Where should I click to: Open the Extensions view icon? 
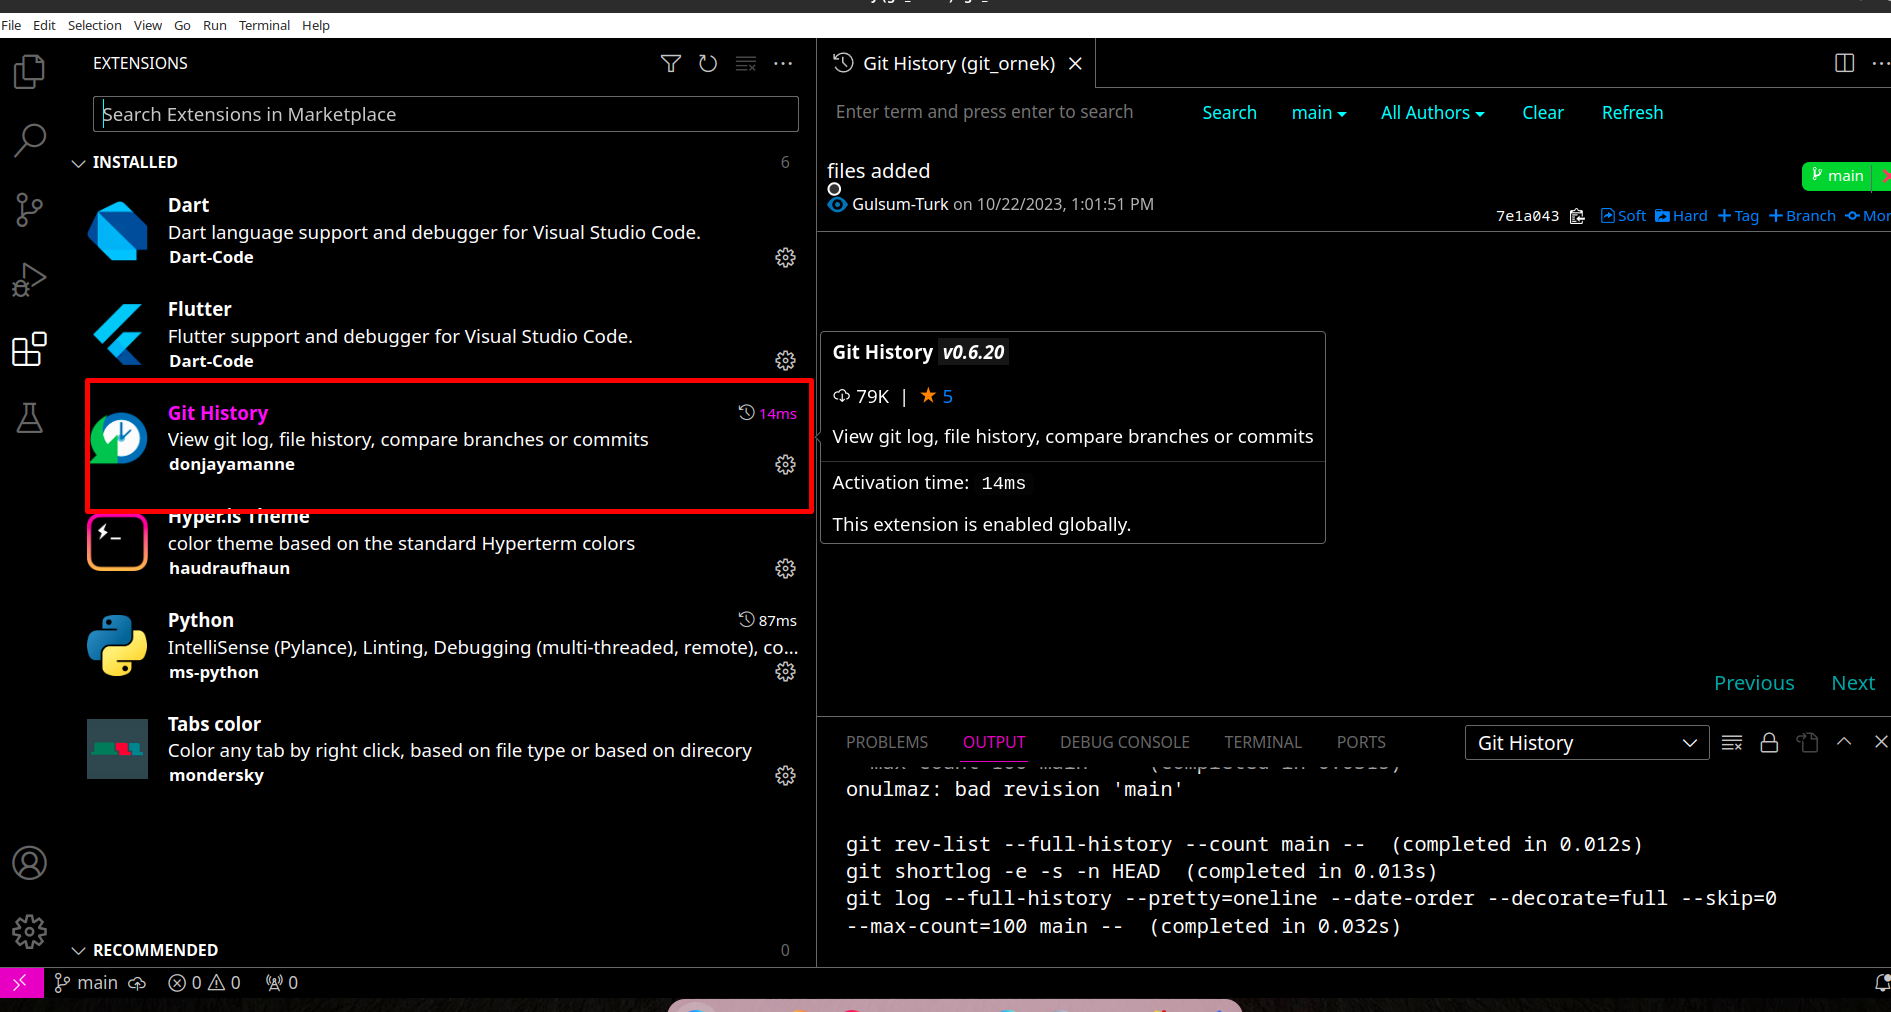tap(29, 349)
